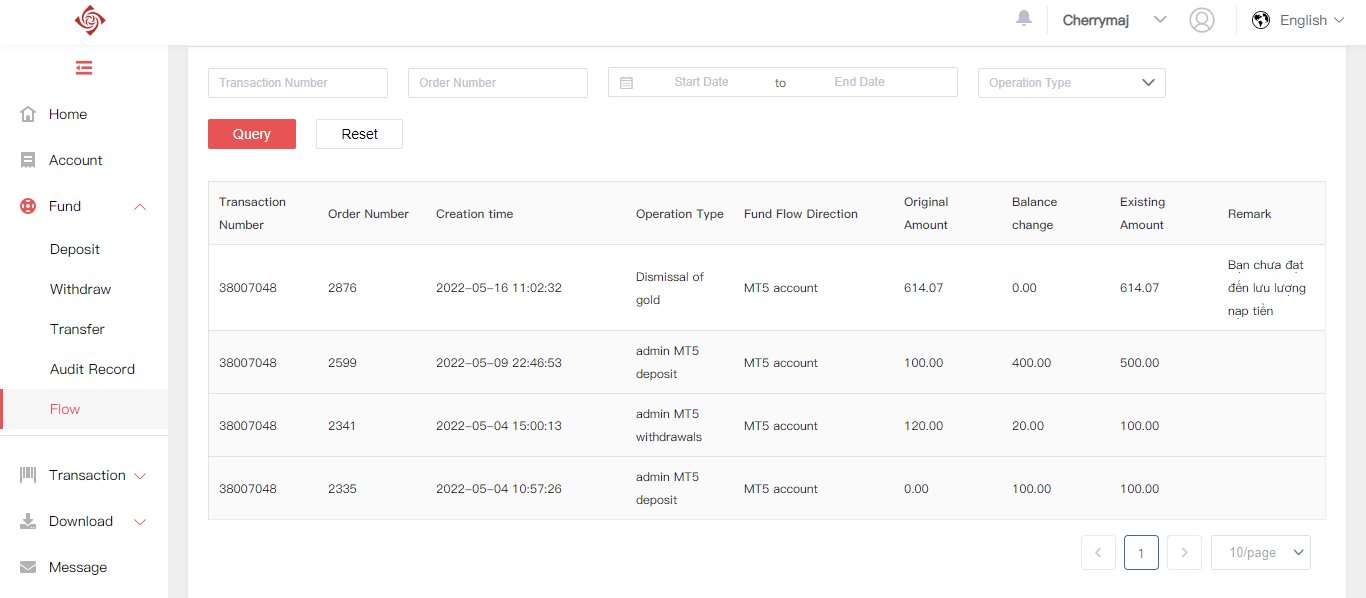Focus the Transaction Number input field
The width and height of the screenshot is (1366, 598).
click(298, 83)
